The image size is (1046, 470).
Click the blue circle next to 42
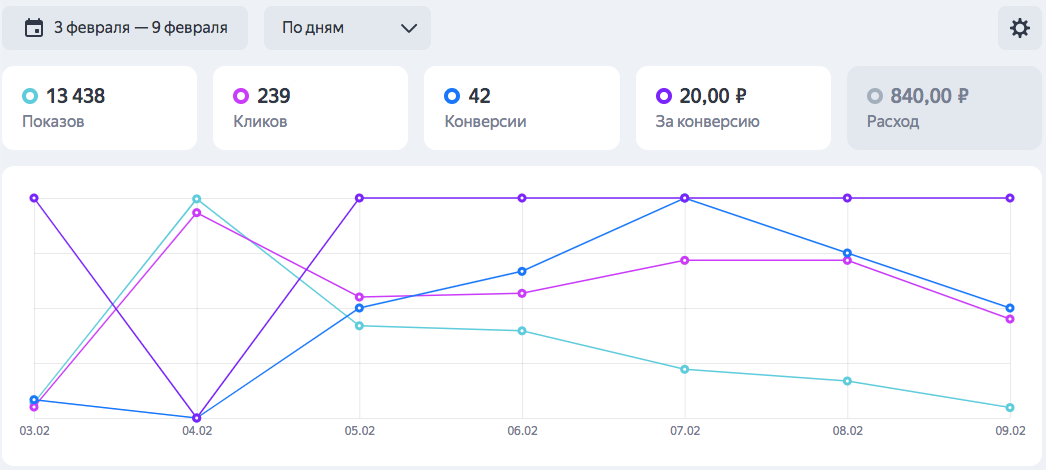[452, 97]
